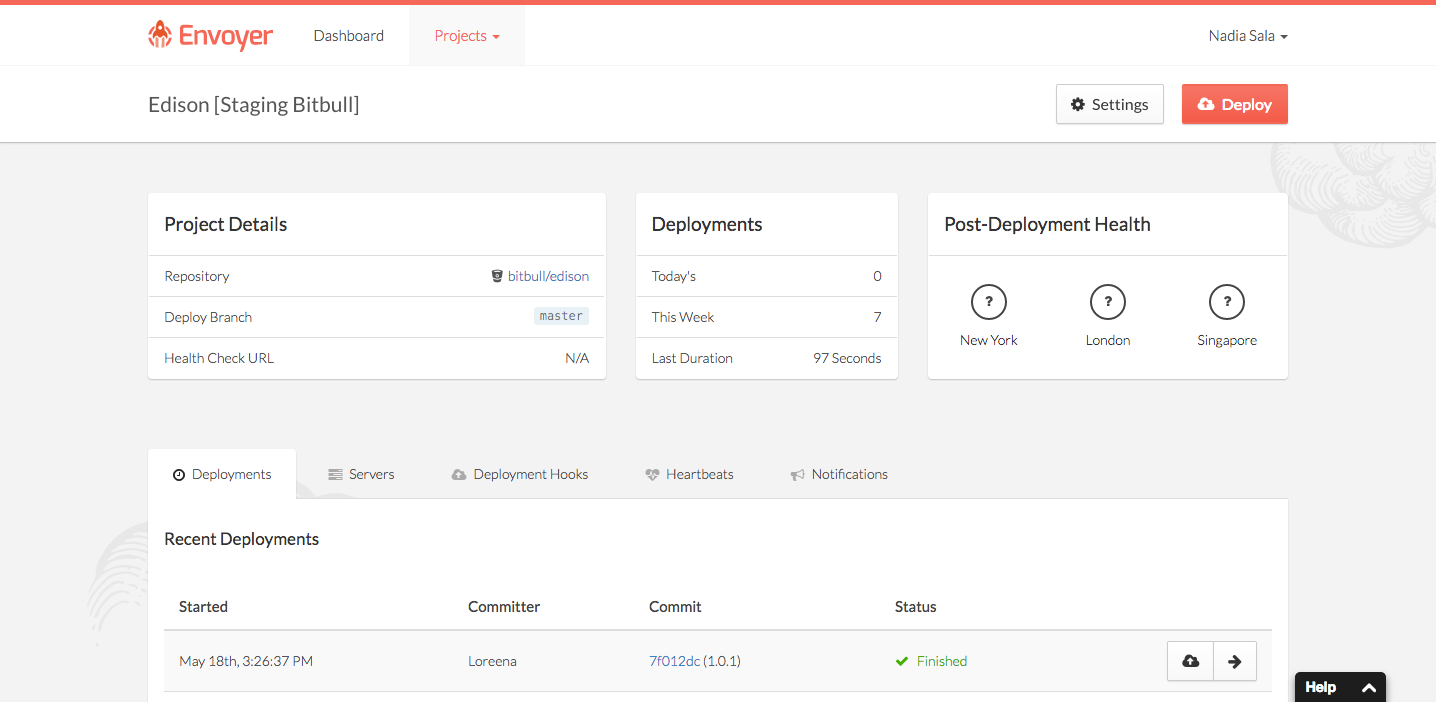
Task: Click the This Week deployments count 7
Action: 877,317
